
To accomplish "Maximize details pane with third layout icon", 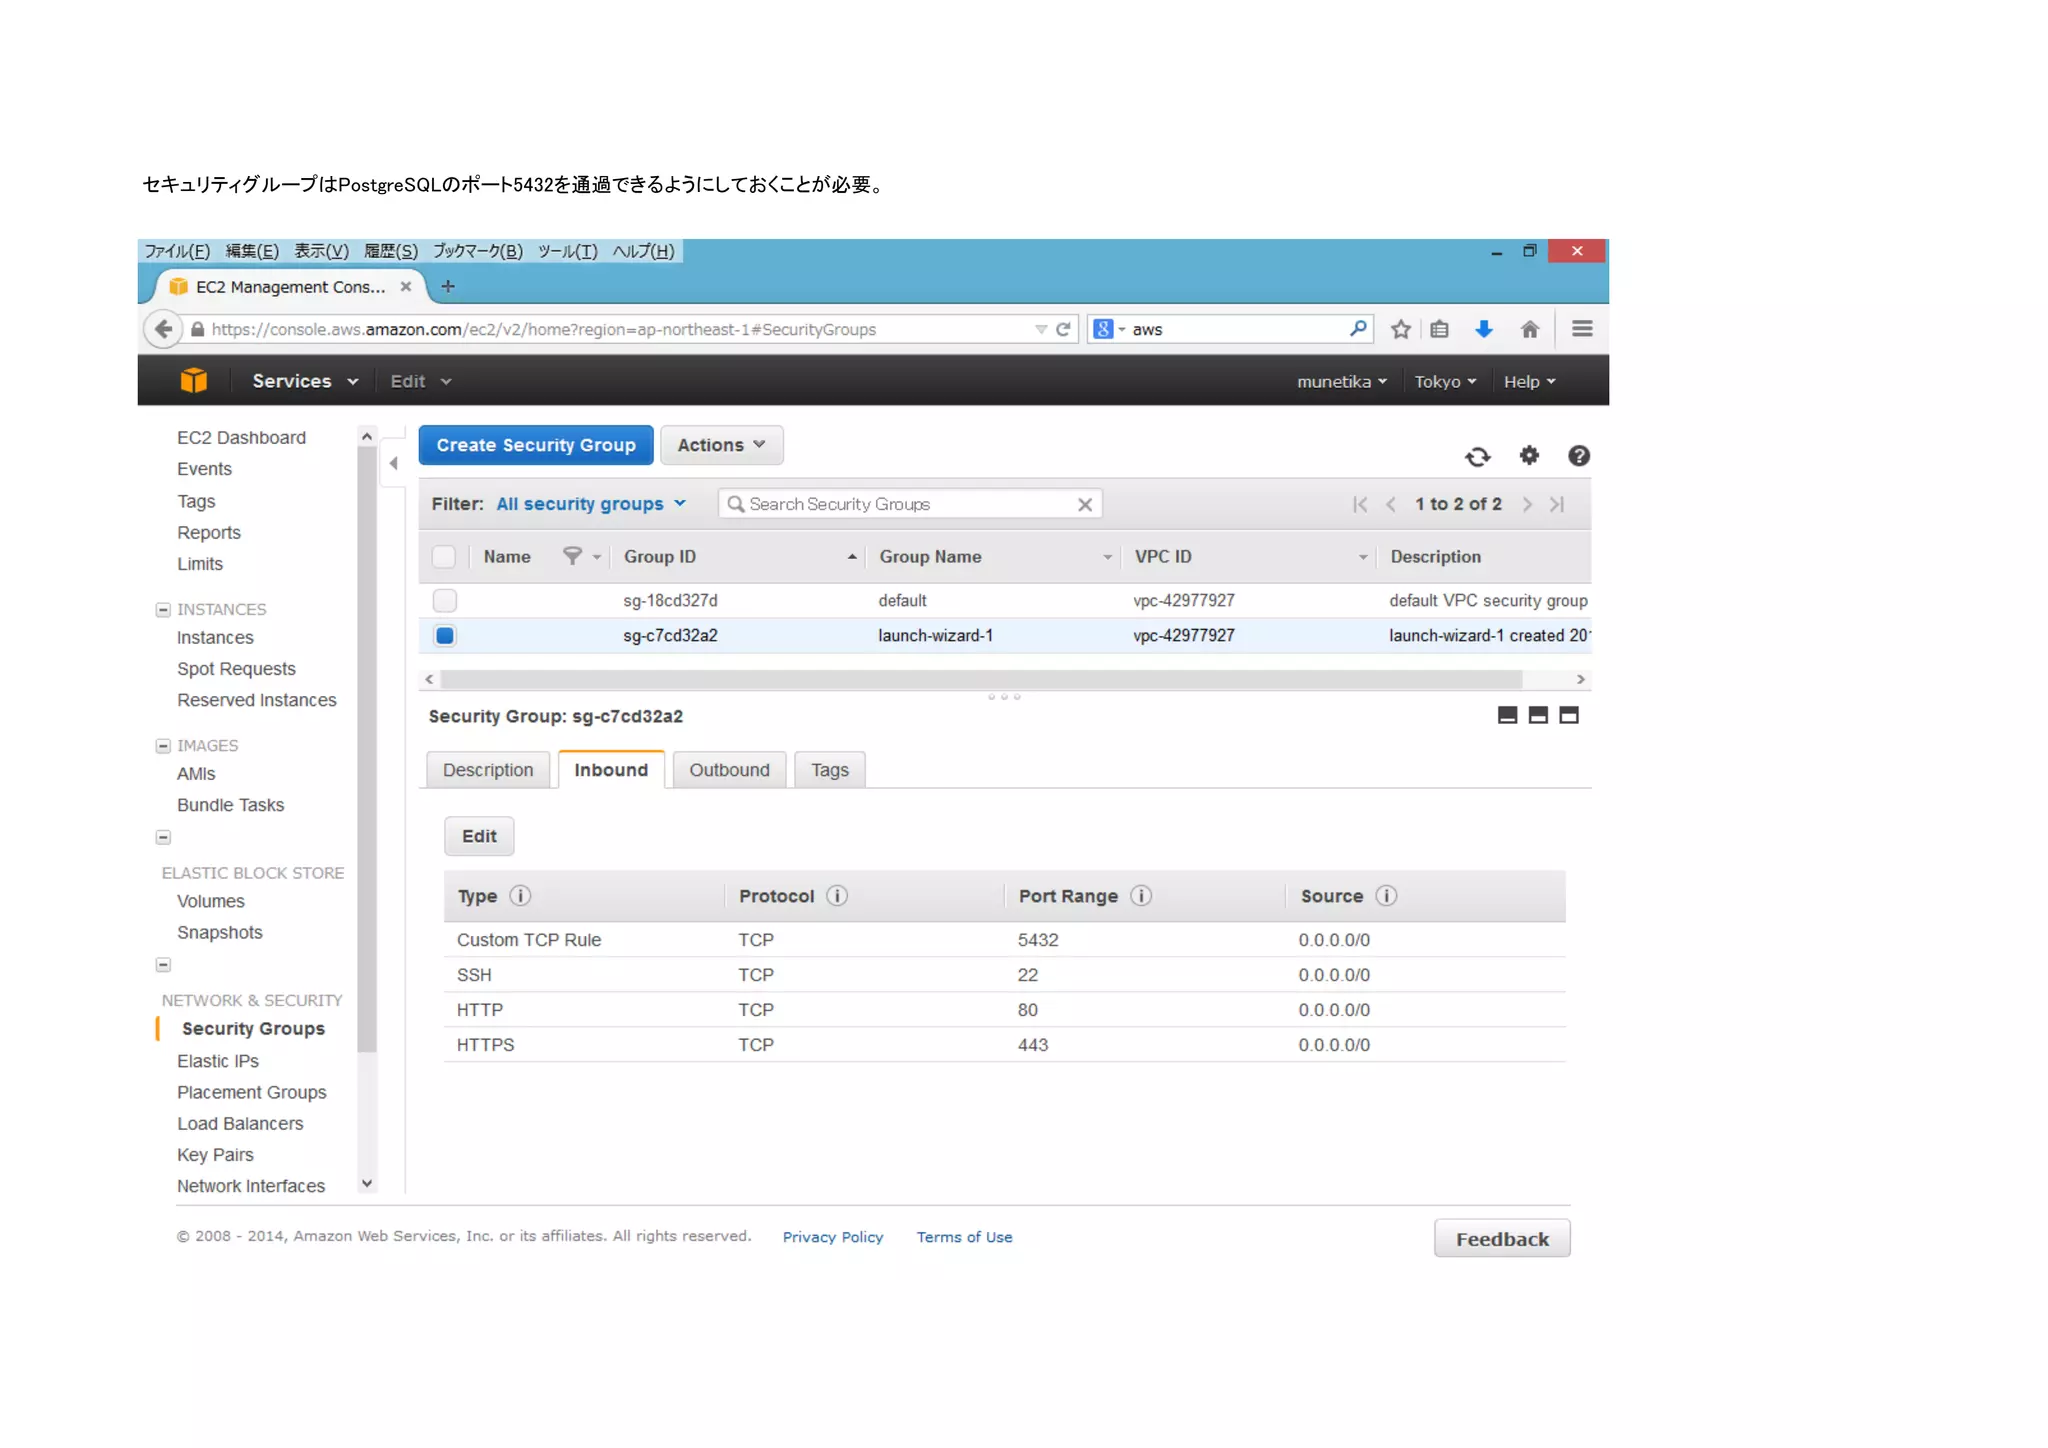I will point(1569,715).
